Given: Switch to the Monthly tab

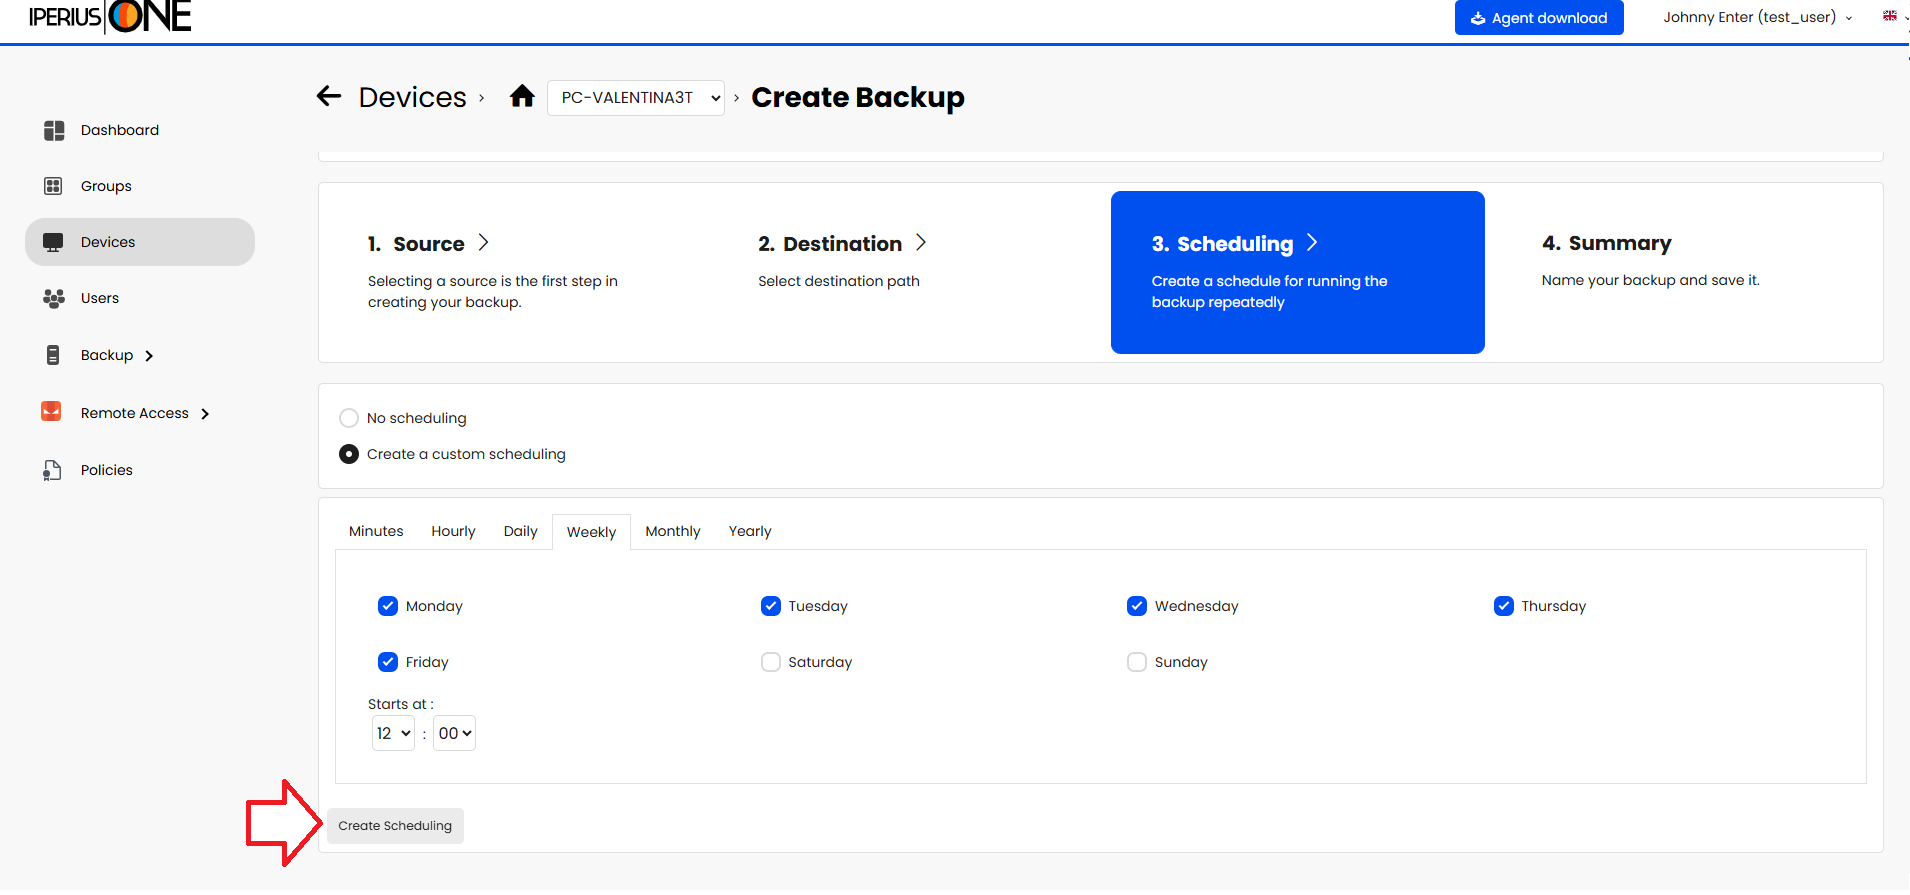Looking at the screenshot, I should 672,531.
